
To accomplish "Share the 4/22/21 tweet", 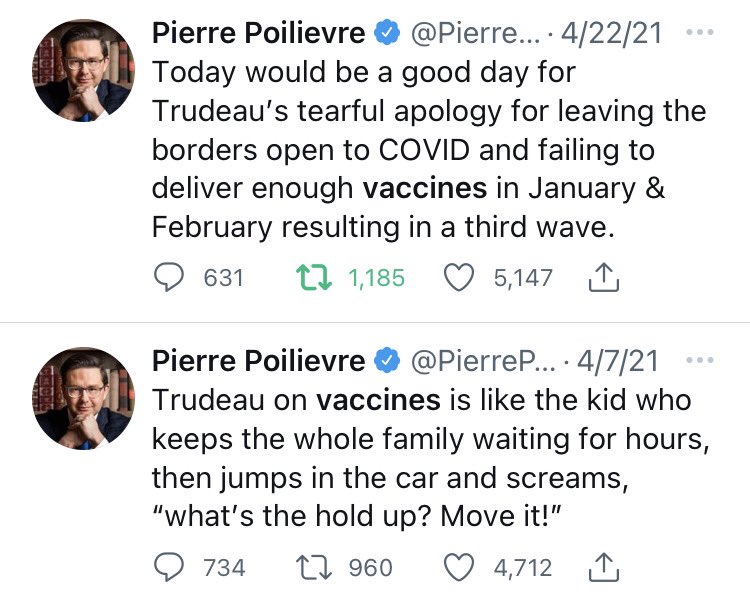I will tap(601, 277).
